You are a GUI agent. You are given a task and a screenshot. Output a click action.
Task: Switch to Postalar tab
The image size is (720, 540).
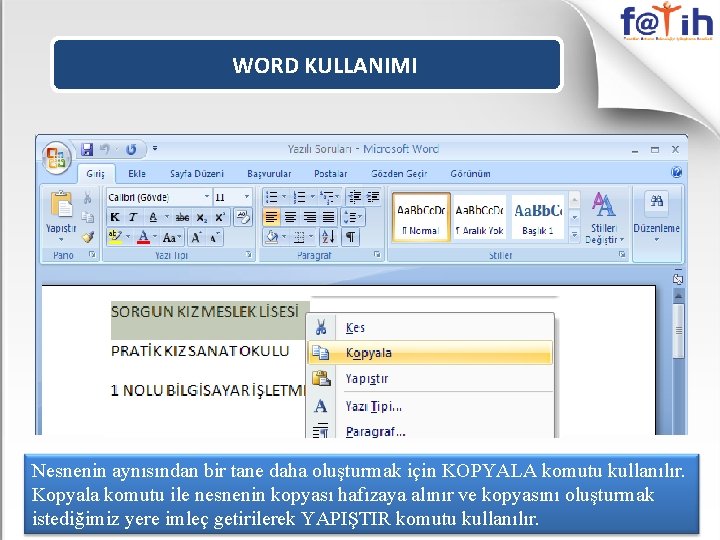(x=331, y=174)
